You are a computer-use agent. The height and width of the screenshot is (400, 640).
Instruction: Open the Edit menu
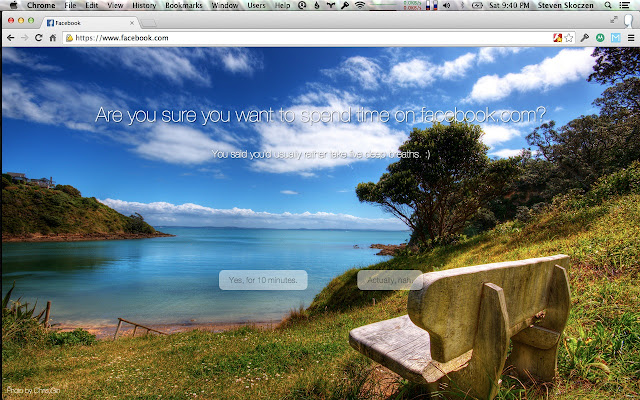pos(91,5)
